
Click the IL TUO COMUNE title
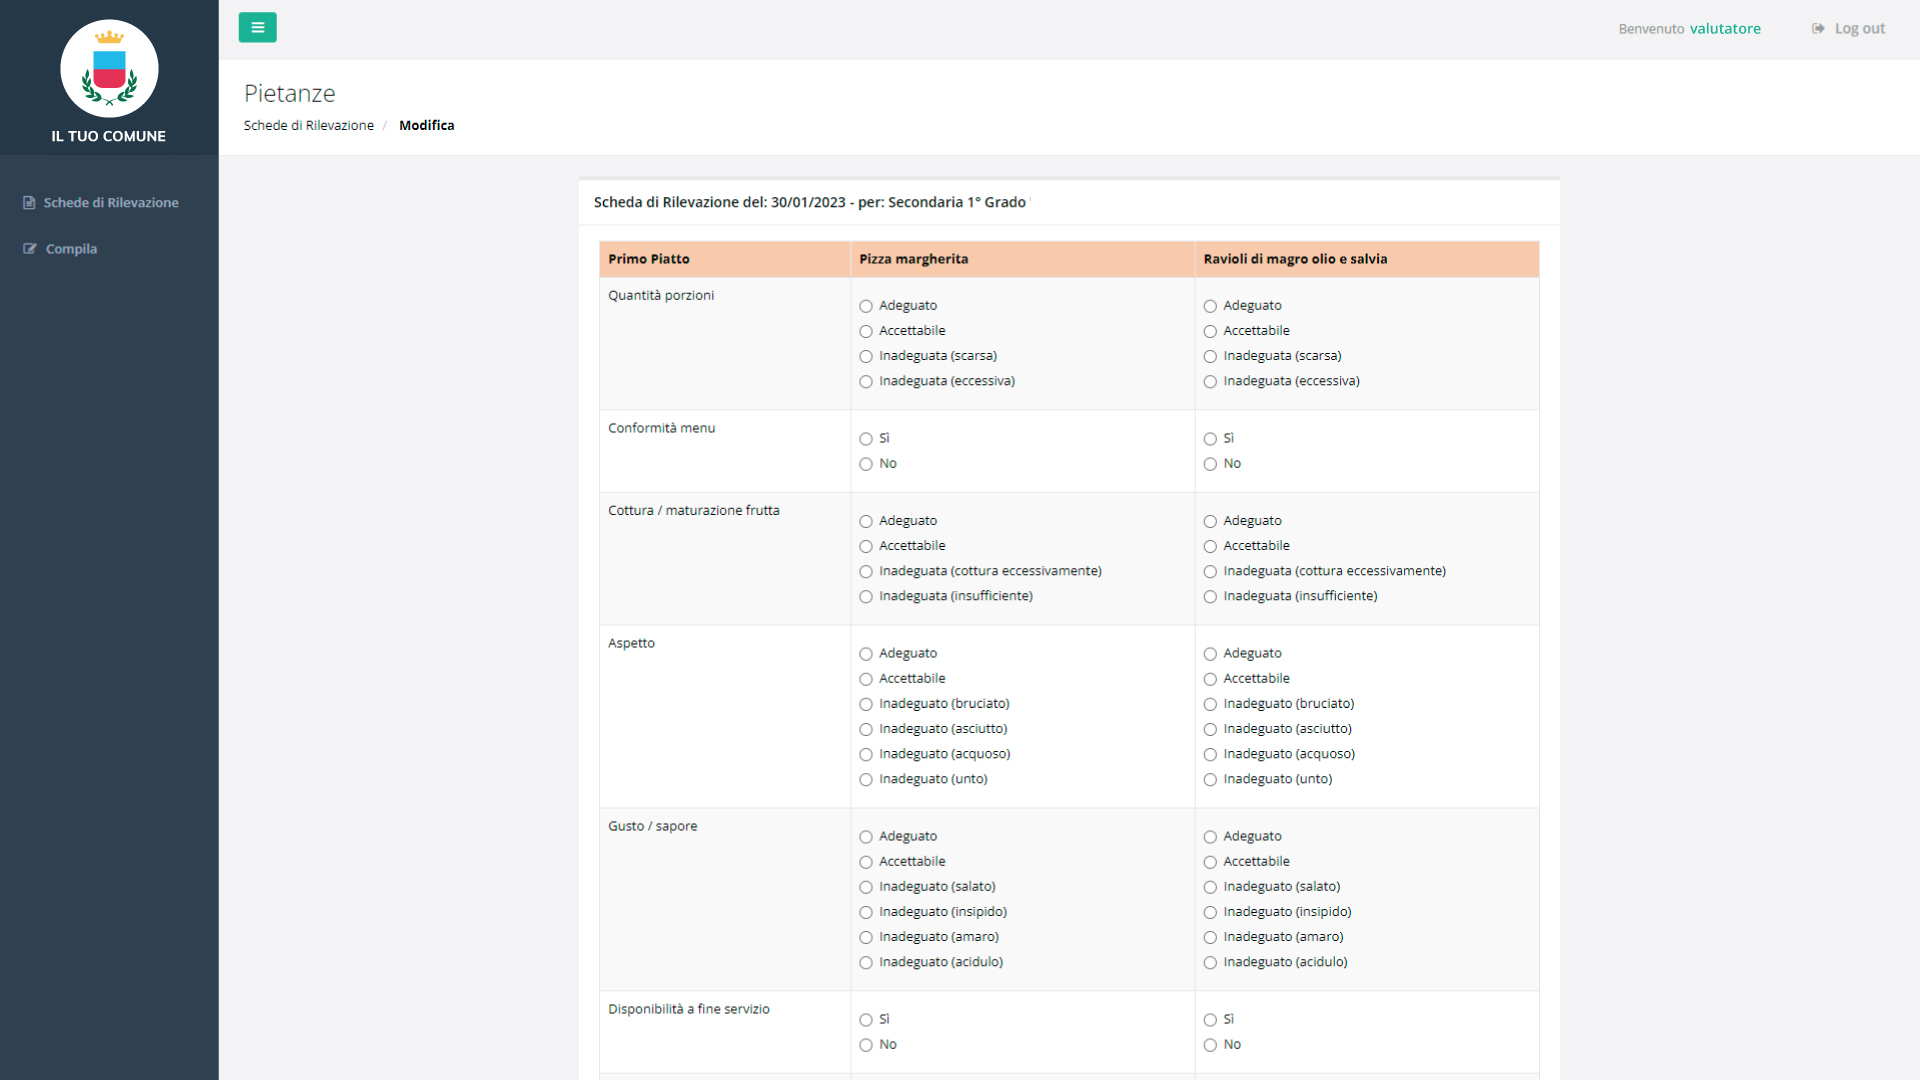(109, 136)
